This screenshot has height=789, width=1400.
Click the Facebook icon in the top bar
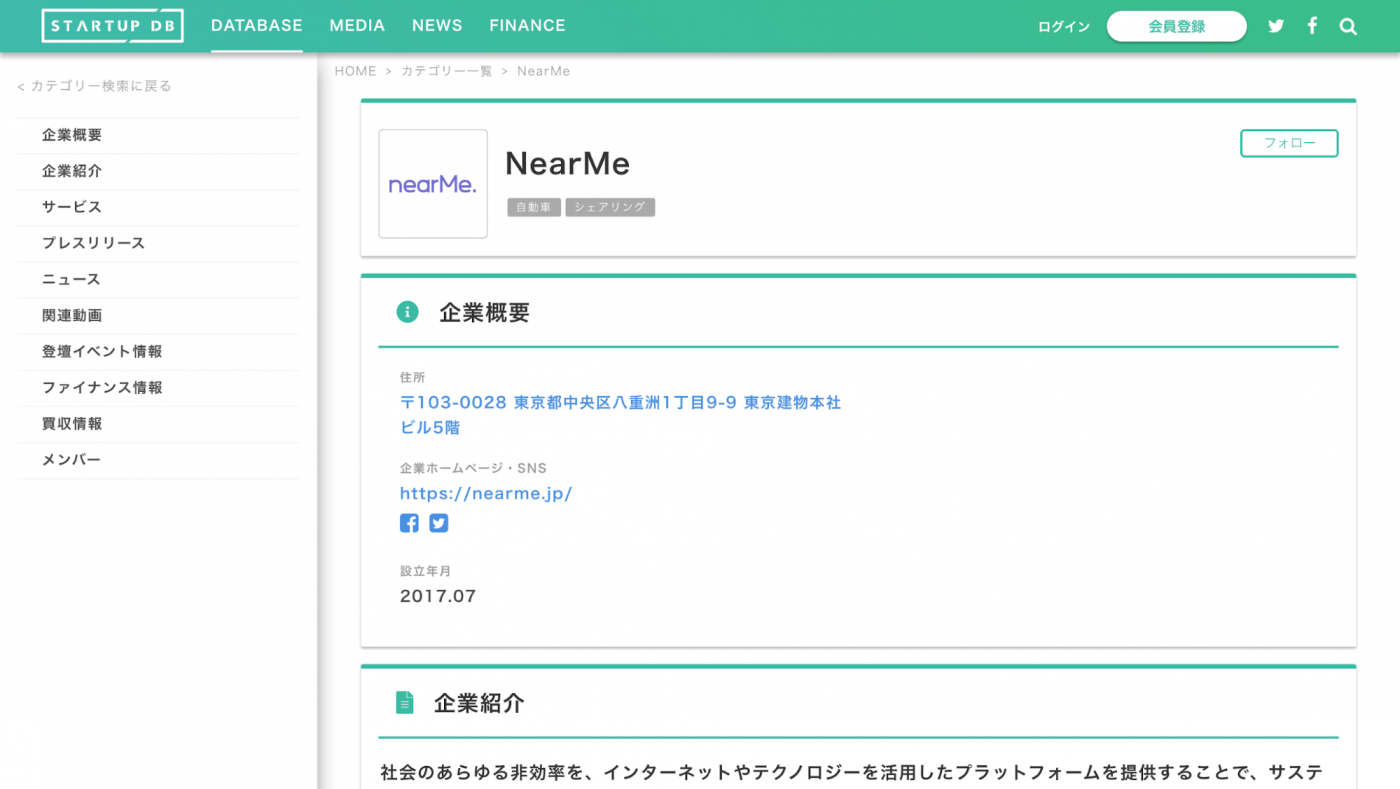pyautogui.click(x=1312, y=25)
